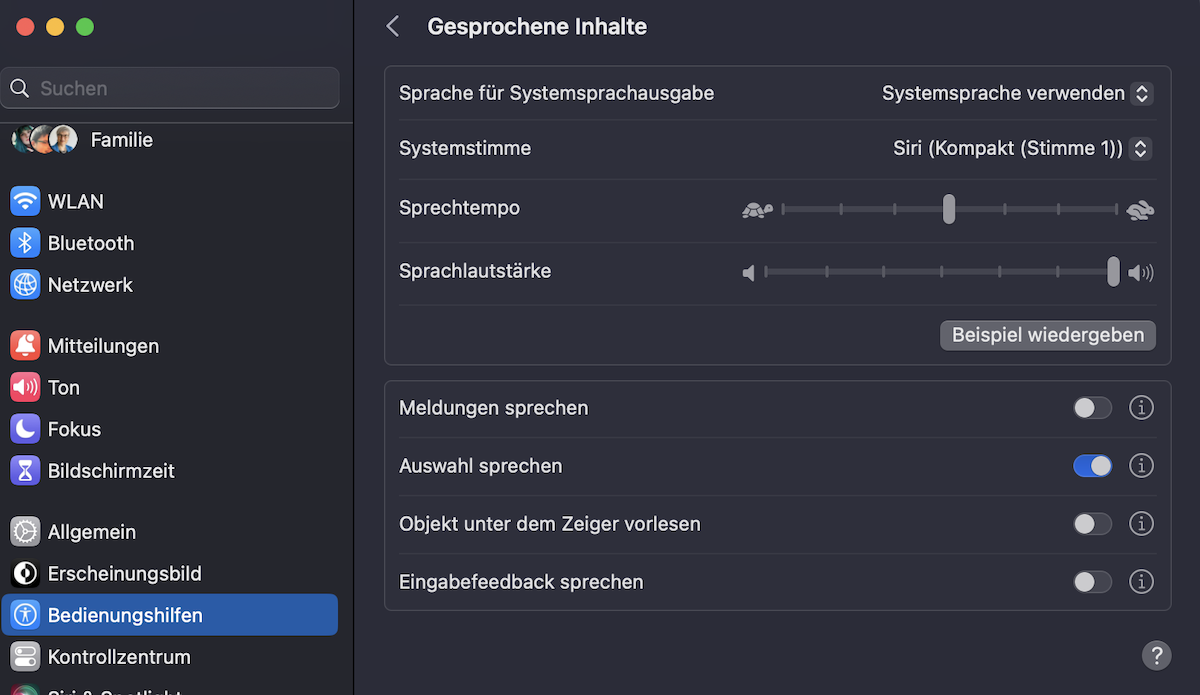The width and height of the screenshot is (1200, 695).
Task: Click the Fokus moon icon
Action: pos(25,429)
